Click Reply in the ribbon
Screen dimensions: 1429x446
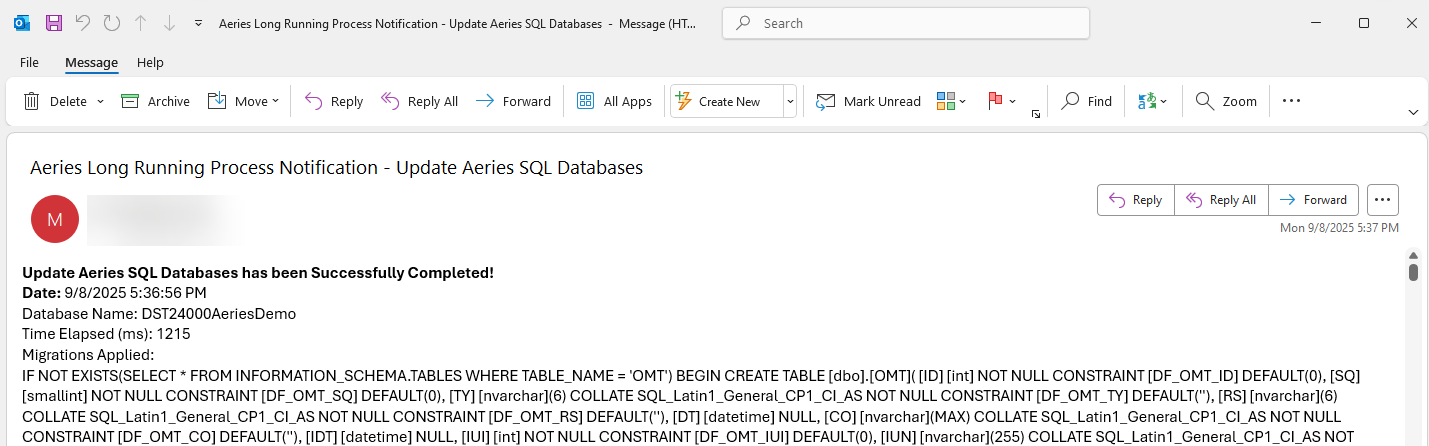click(x=334, y=101)
